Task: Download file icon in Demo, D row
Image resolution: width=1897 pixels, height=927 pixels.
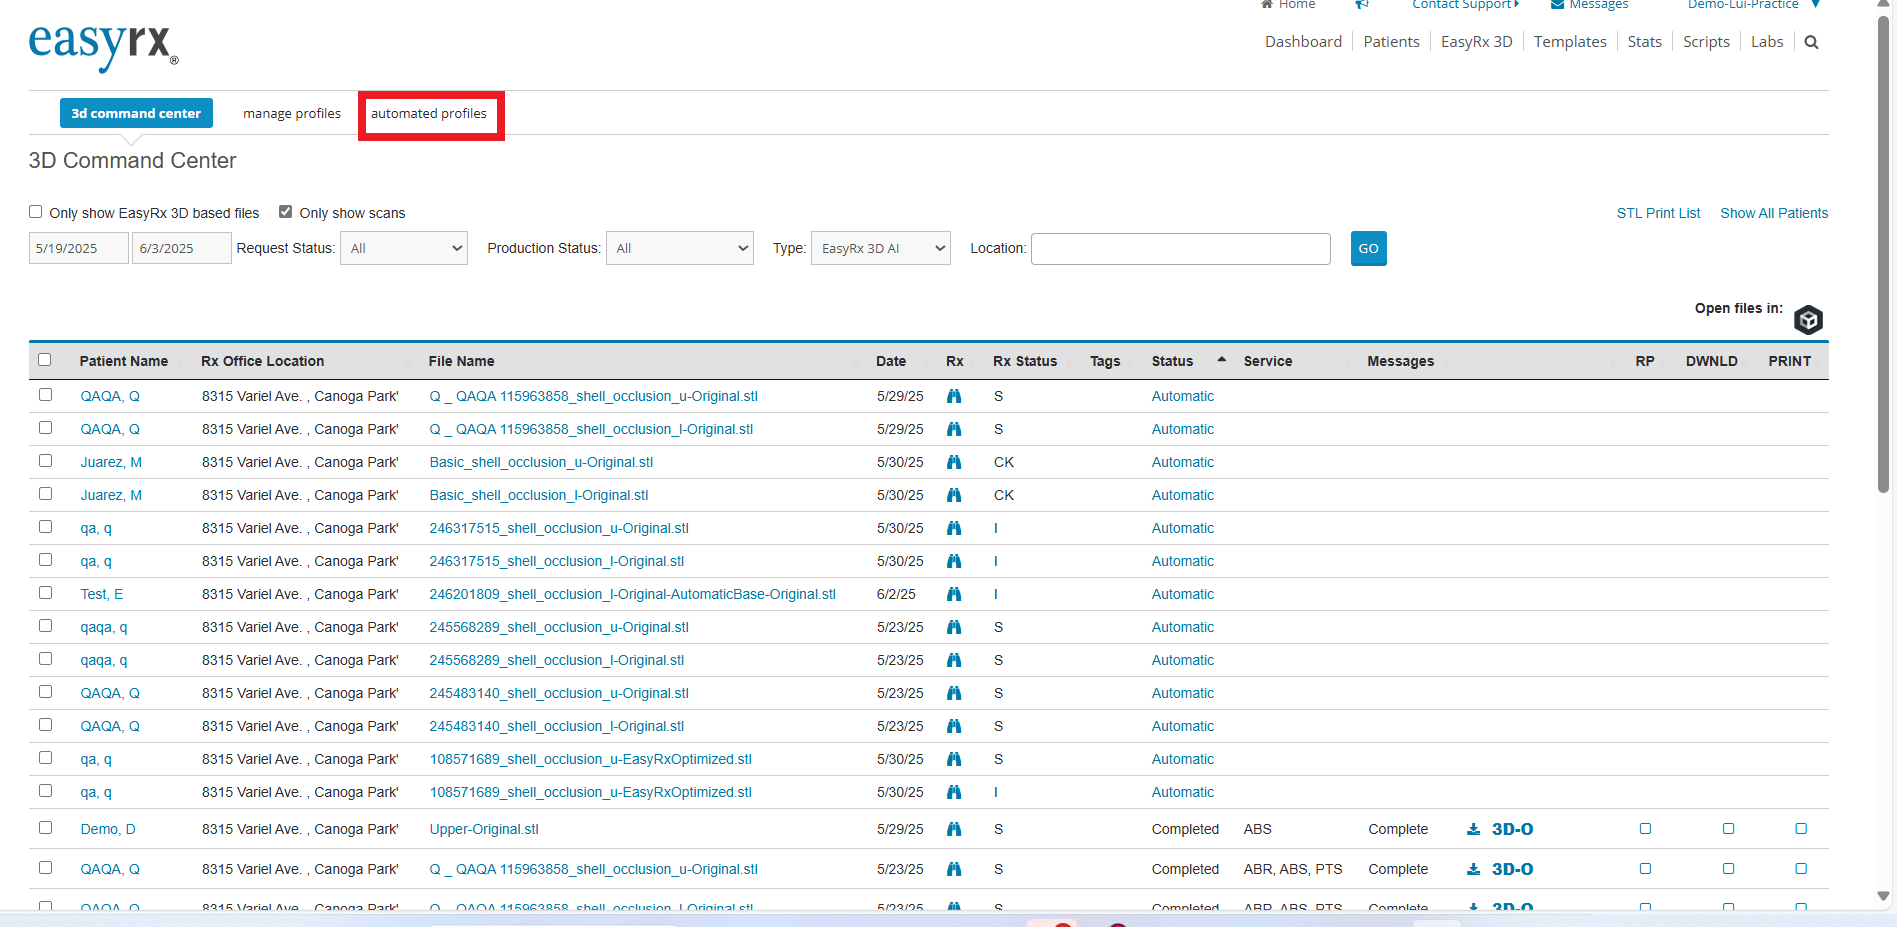Action: [x=1473, y=829]
